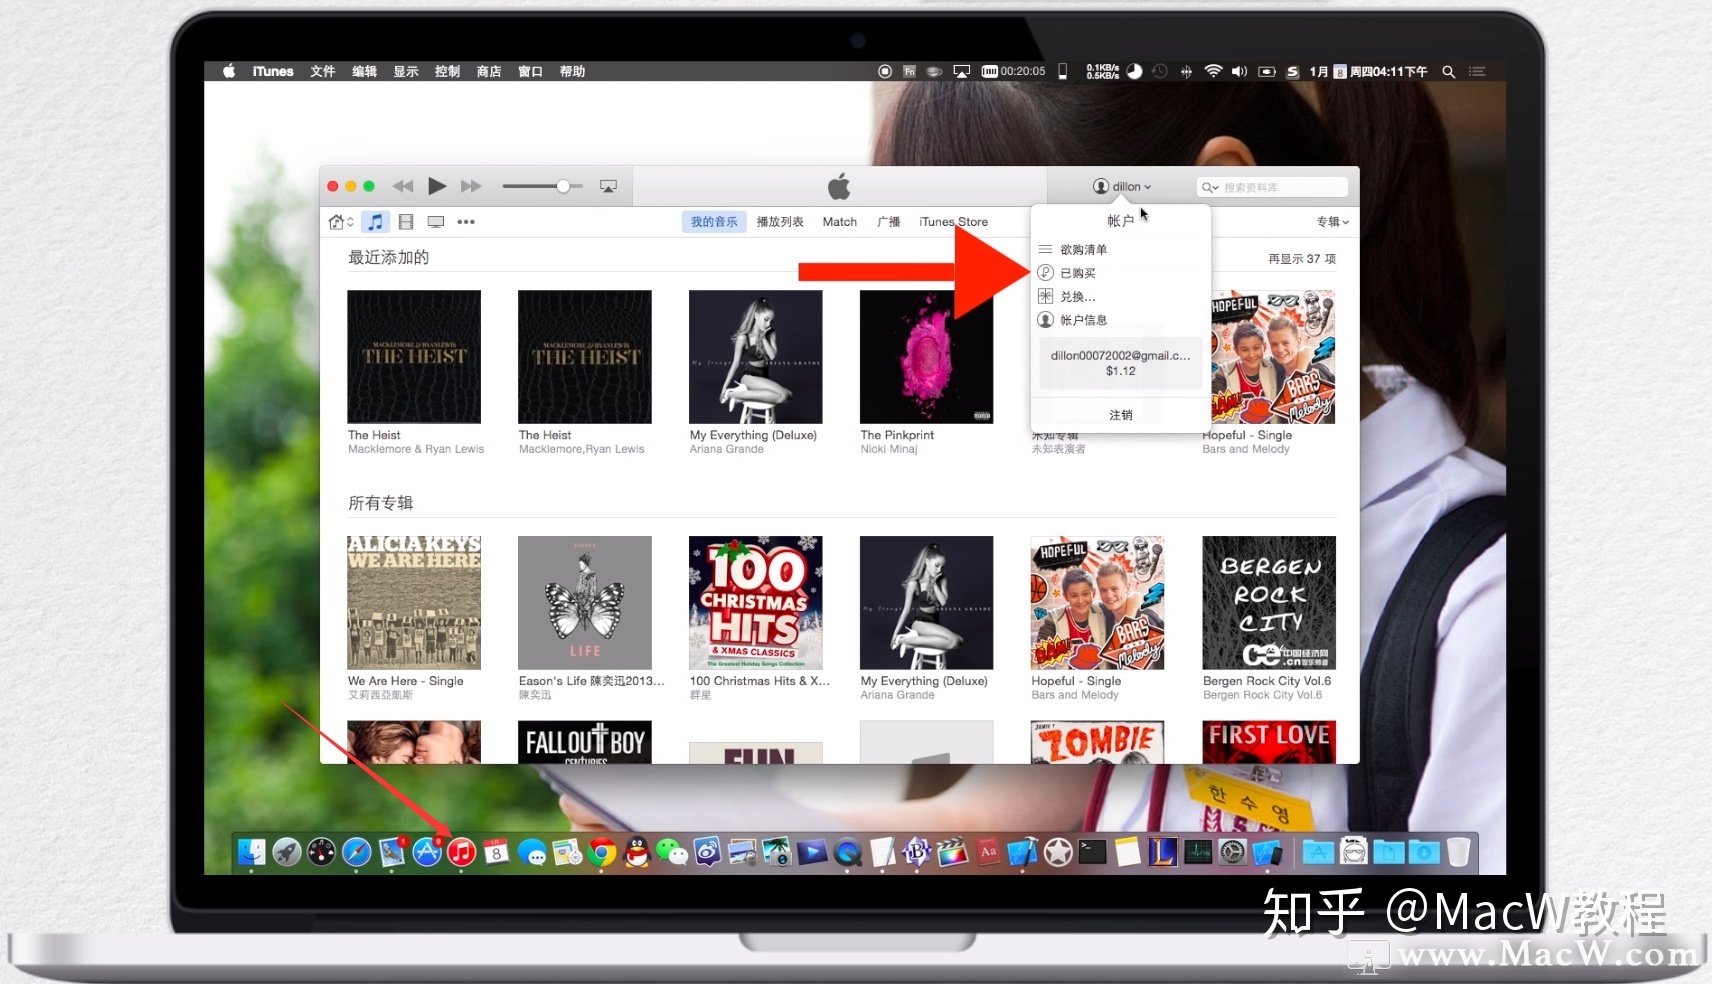Click the dillon00072002@gmail account balance box
1712x984 pixels.
tap(1121, 363)
